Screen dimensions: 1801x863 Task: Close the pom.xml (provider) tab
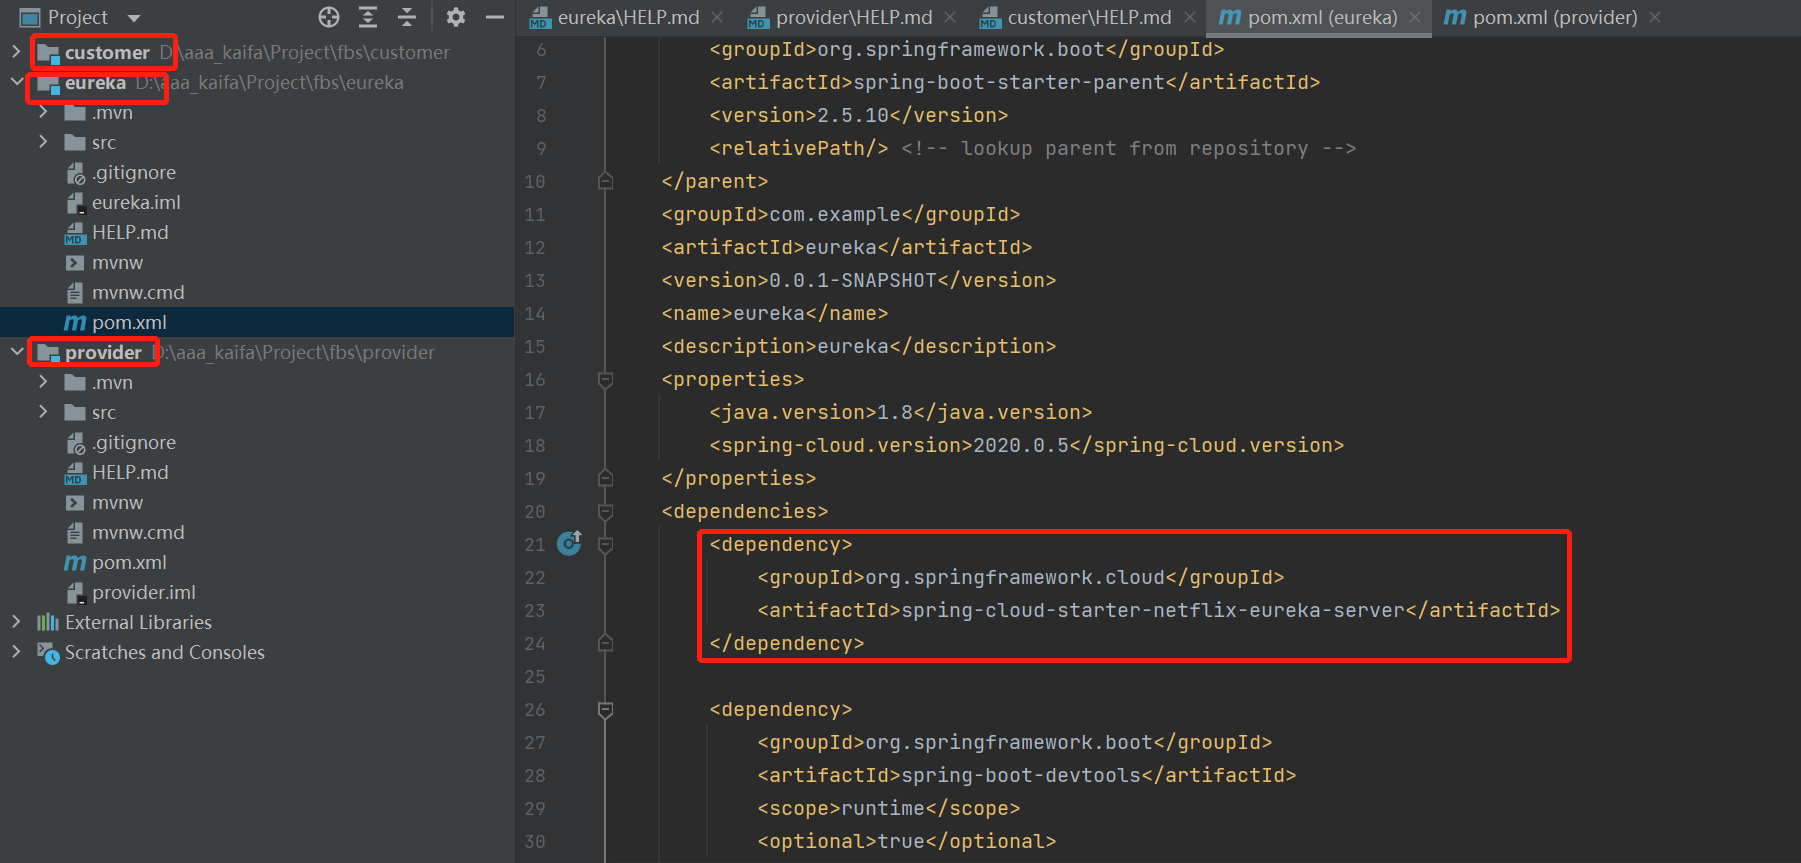pos(1655,17)
